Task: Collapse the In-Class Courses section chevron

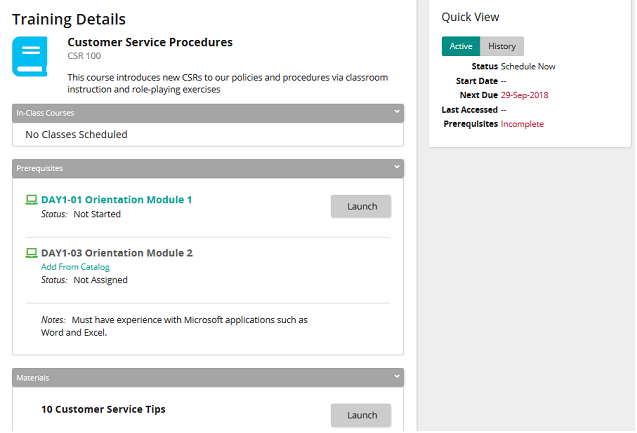Action: [x=396, y=112]
